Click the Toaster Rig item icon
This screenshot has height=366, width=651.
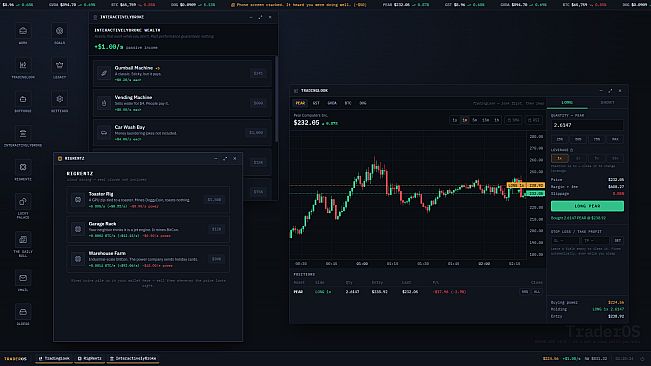click(78, 200)
